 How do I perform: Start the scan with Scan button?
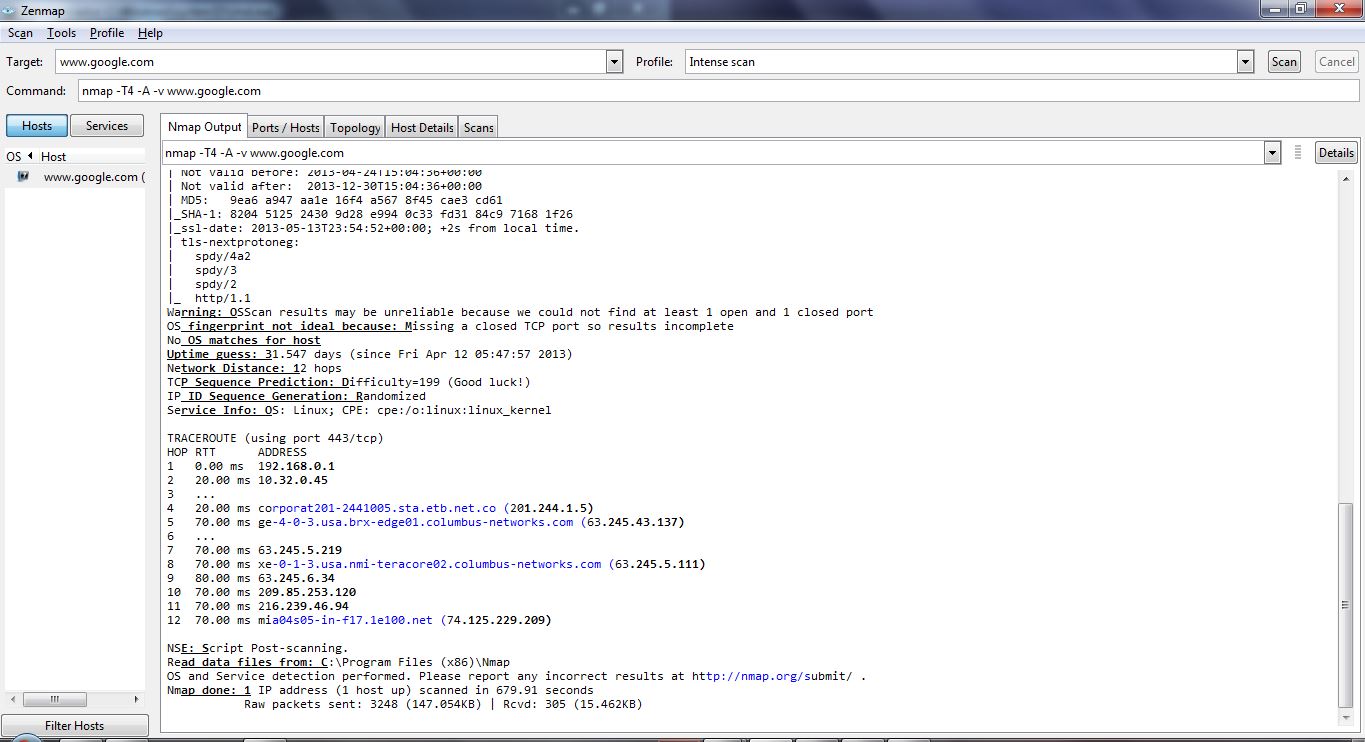tap(1284, 62)
